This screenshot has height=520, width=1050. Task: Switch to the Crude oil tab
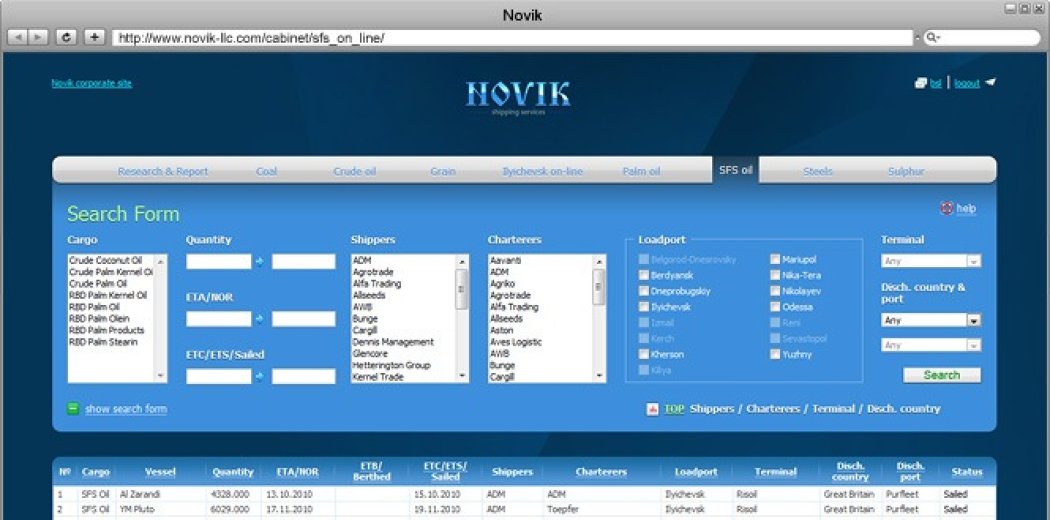click(x=354, y=171)
